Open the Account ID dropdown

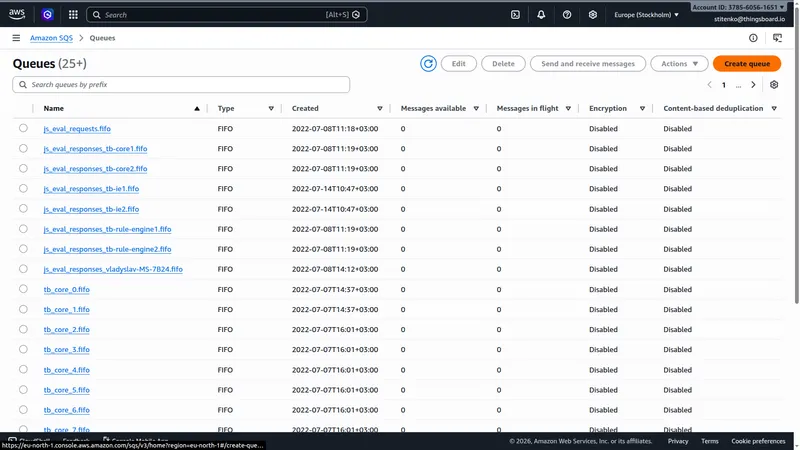click(738, 7)
